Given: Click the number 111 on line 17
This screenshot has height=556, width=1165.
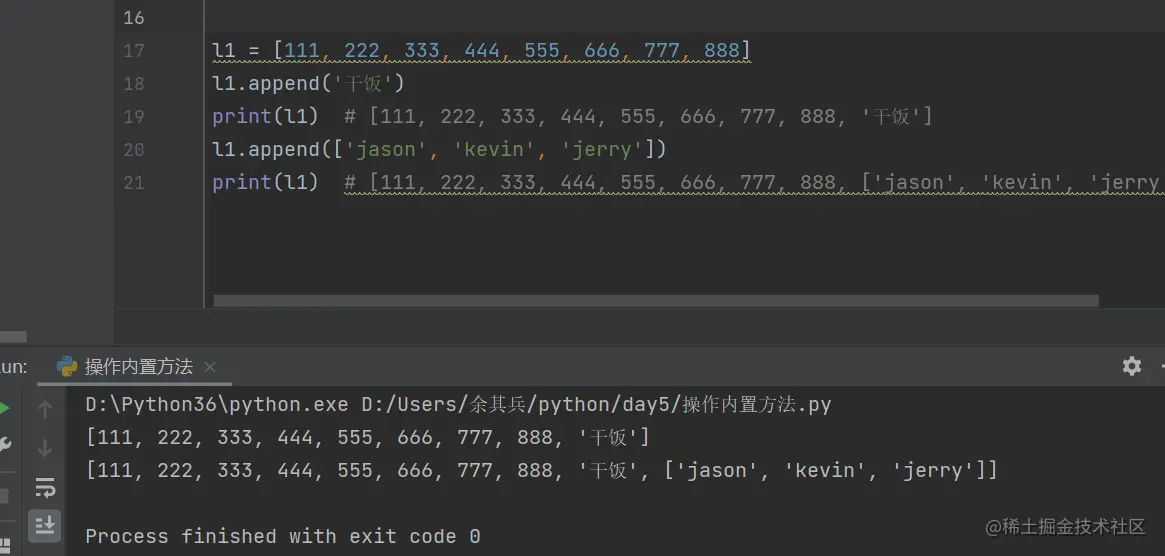Looking at the screenshot, I should (302, 51).
